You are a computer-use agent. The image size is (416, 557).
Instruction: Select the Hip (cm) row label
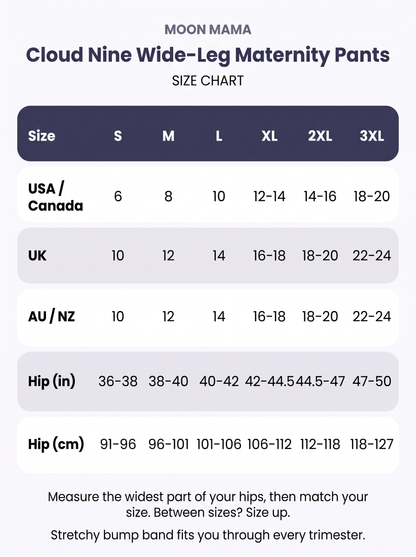tap(56, 444)
